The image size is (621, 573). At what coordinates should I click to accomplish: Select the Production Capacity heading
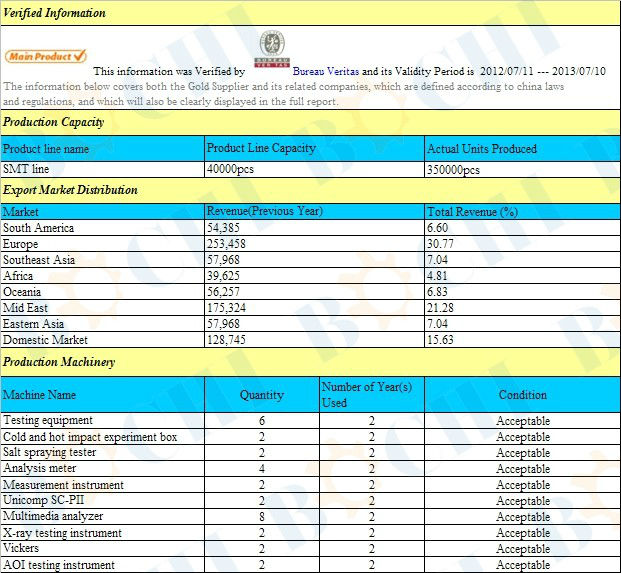[53, 122]
